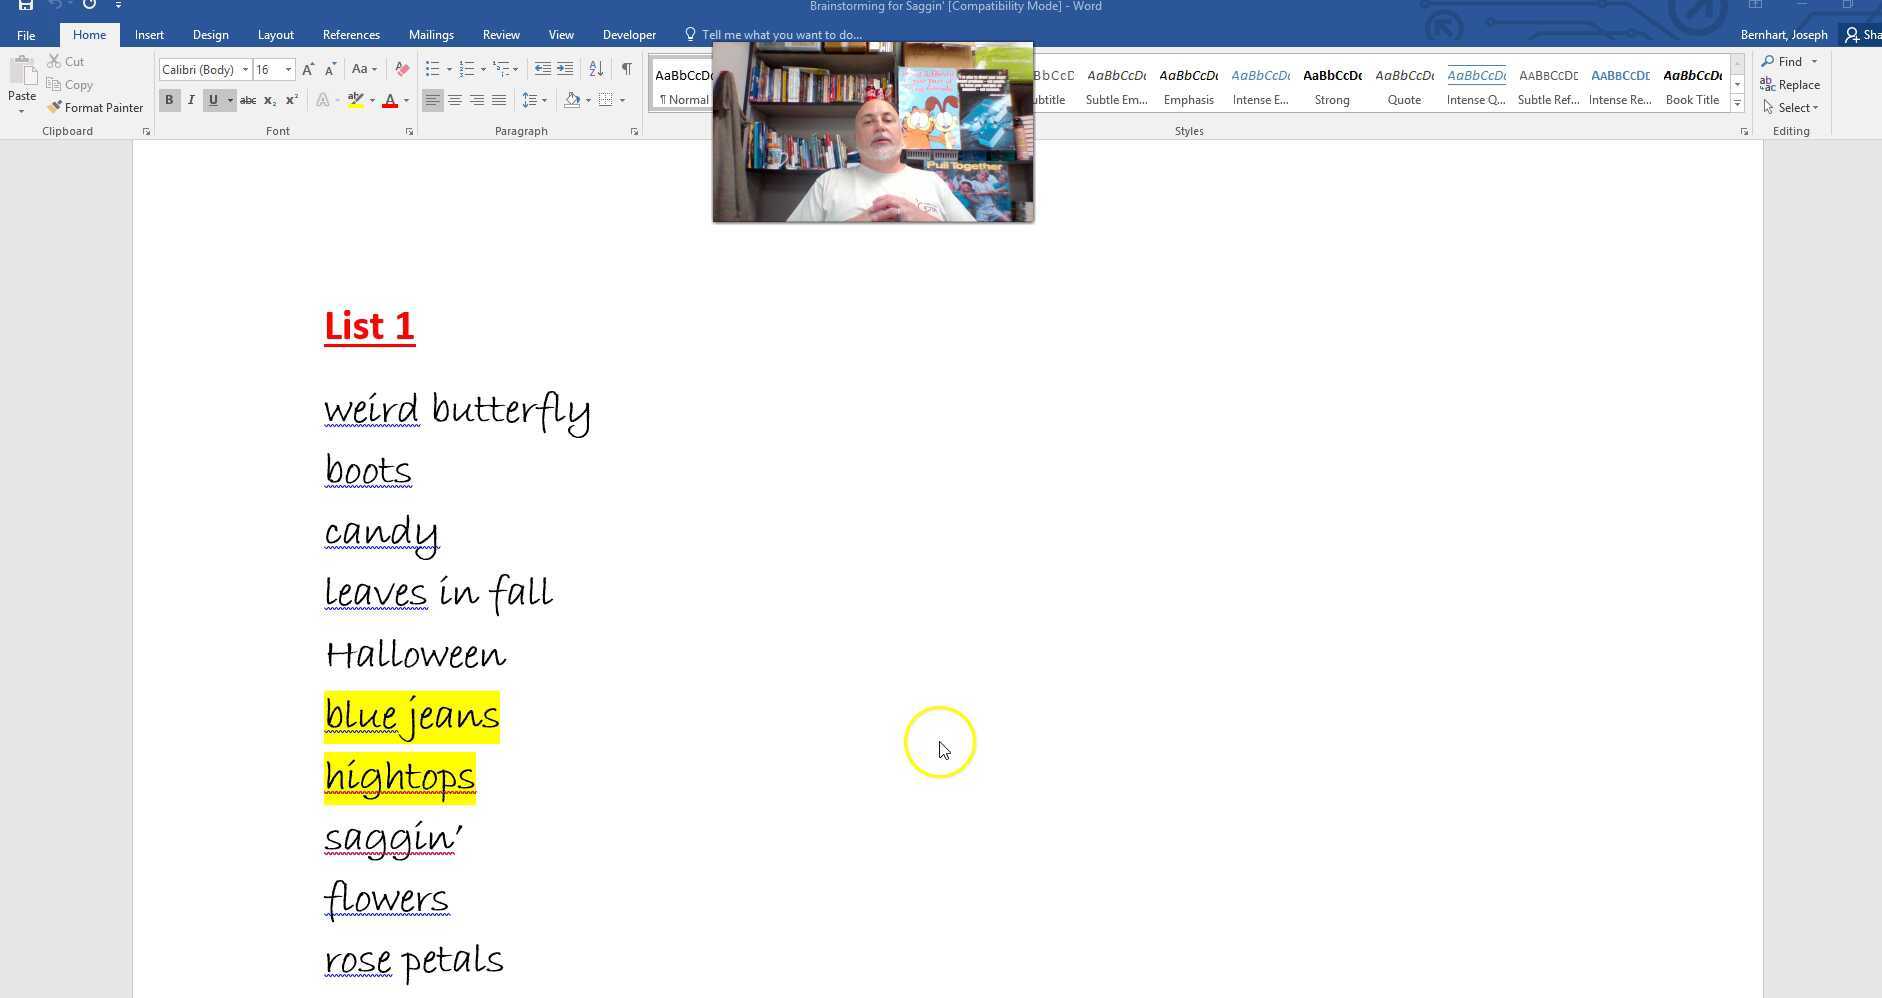This screenshot has height=998, width=1882.
Task: Click the Increase Indent icon
Action: pyautogui.click(x=565, y=69)
